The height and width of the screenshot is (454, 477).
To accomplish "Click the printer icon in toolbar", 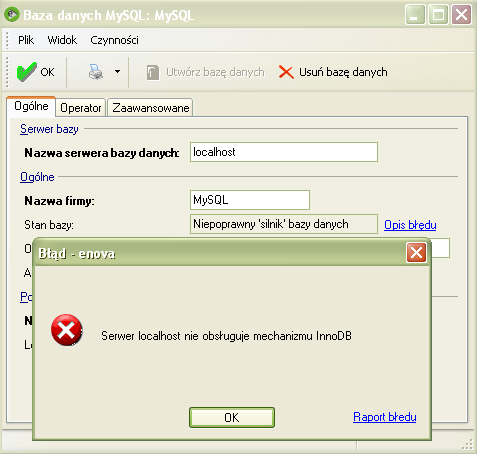I will point(96,72).
